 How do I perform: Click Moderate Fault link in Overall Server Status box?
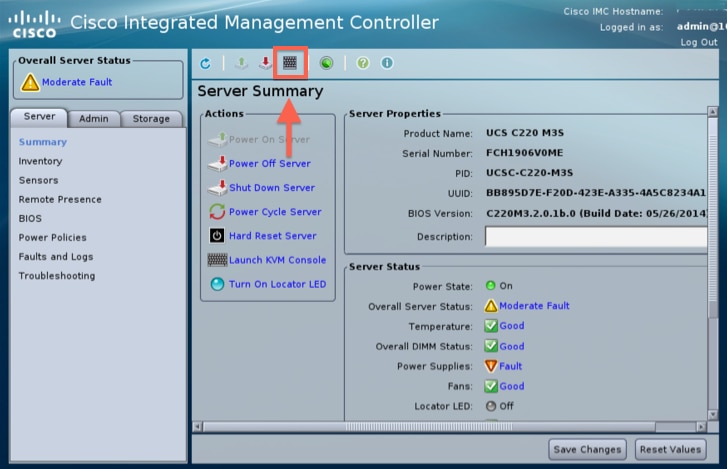pyautogui.click(x=77, y=82)
